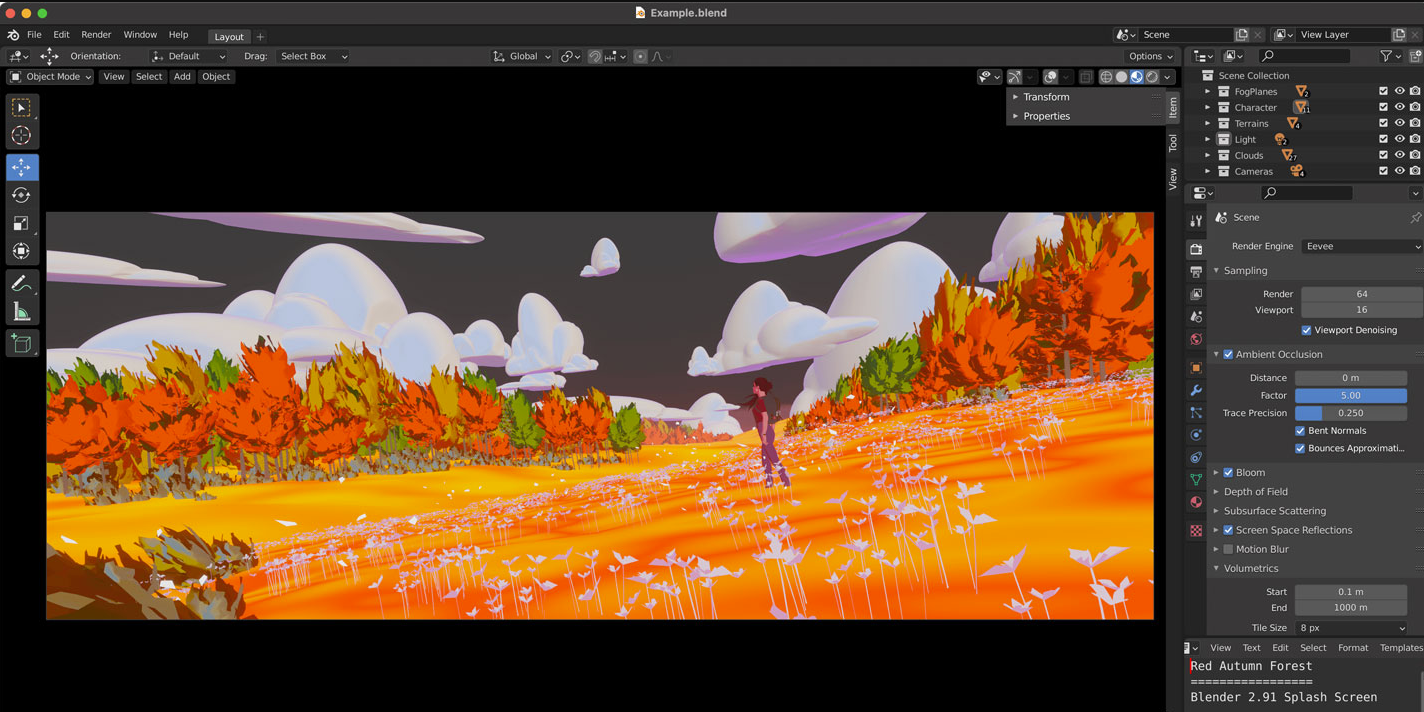
Task: Open the Render Engine dropdown showing Eevee
Action: click(1362, 246)
